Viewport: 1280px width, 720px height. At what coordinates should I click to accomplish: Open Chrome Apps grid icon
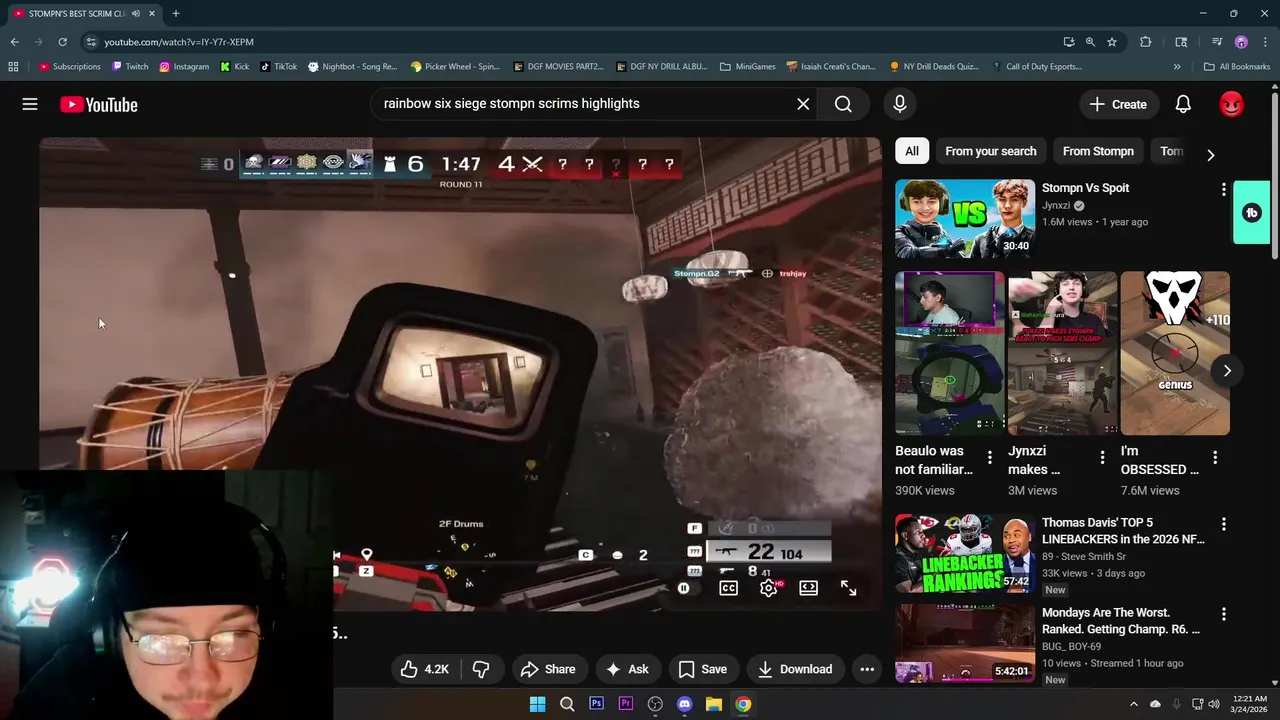coord(13,66)
